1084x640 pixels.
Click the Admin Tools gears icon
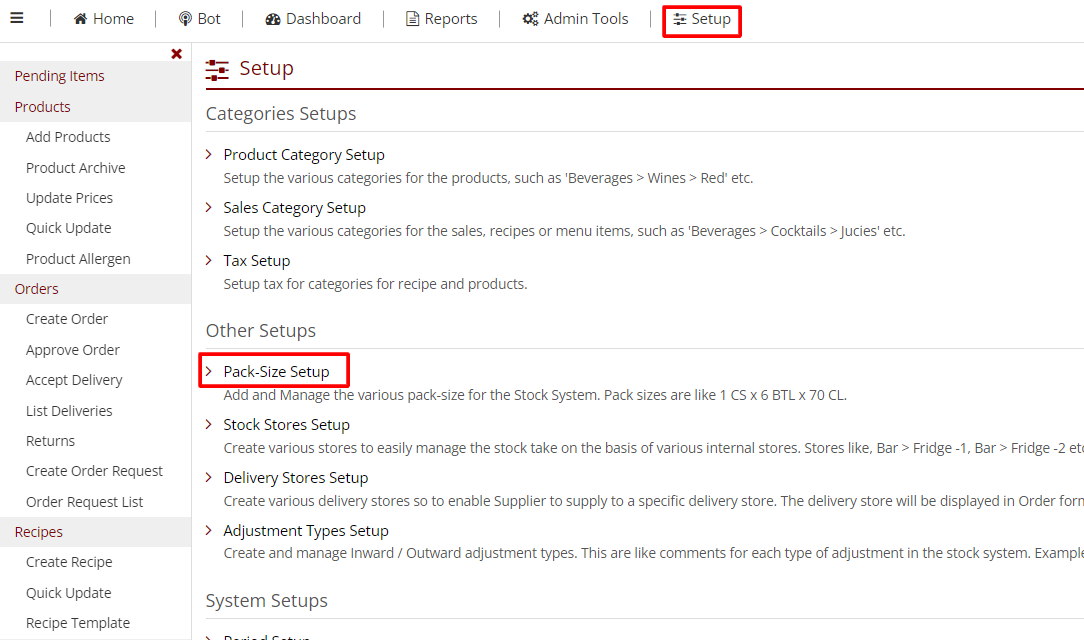click(x=530, y=19)
